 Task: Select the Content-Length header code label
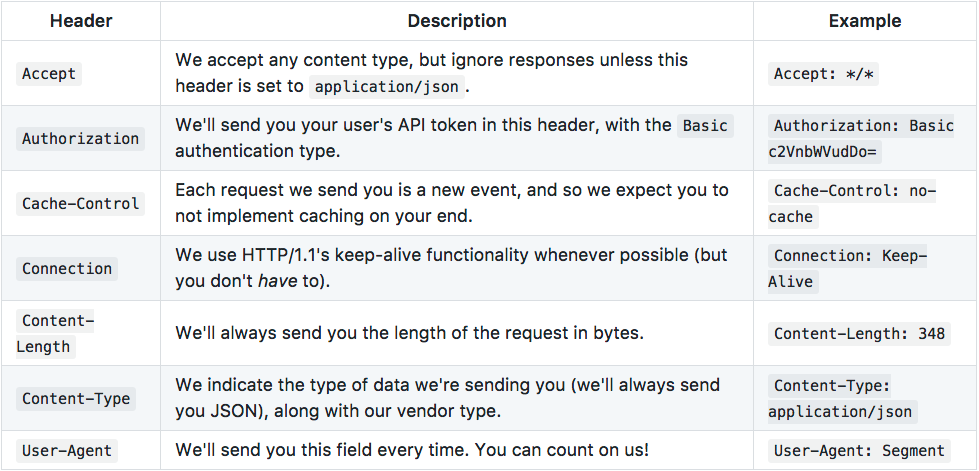pyautogui.click(x=55, y=334)
